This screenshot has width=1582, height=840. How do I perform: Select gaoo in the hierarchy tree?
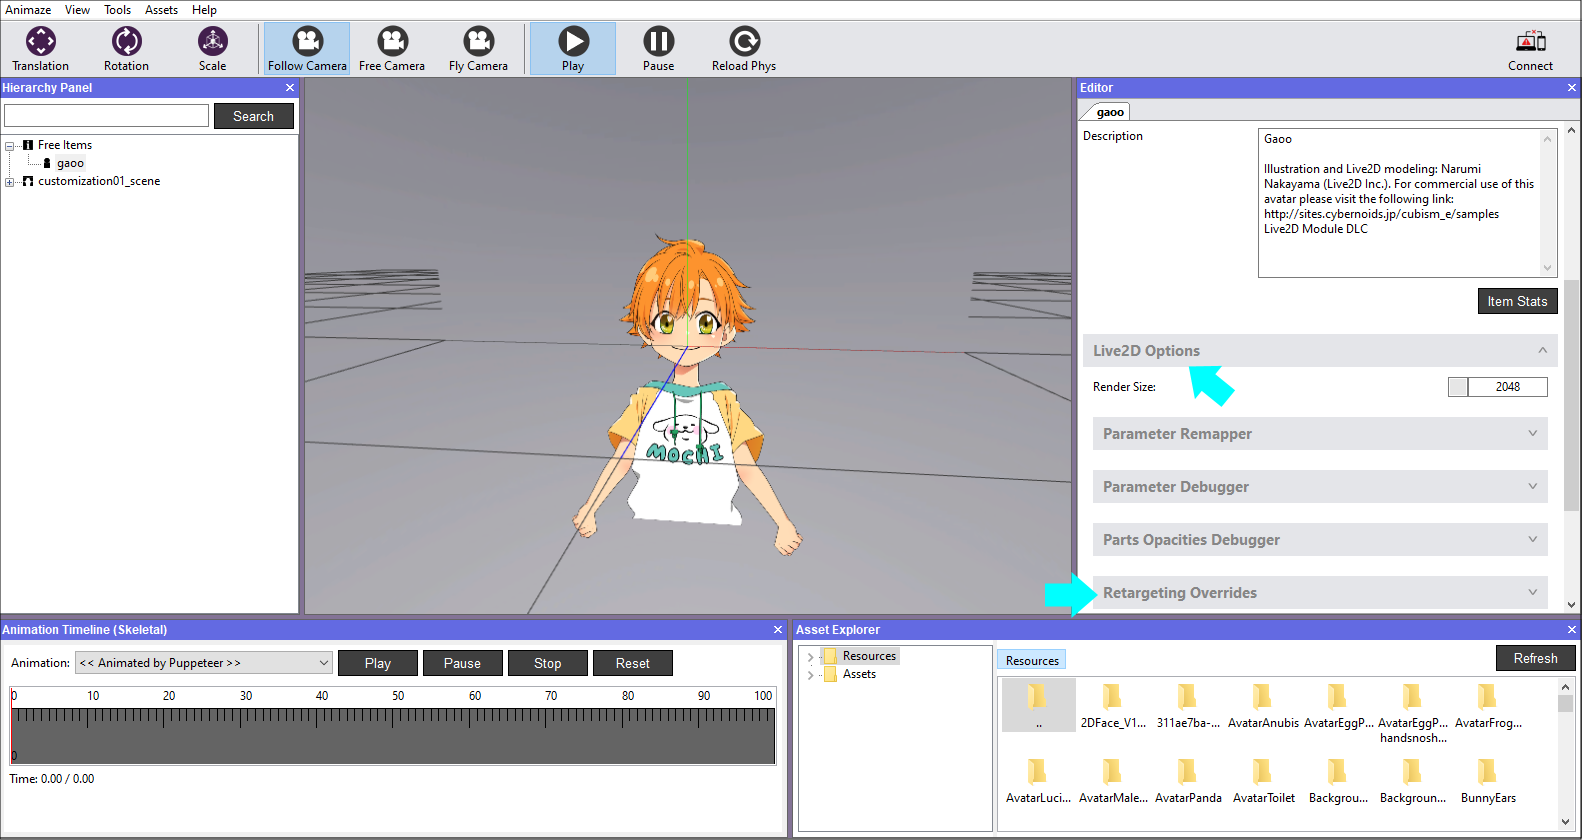(70, 163)
